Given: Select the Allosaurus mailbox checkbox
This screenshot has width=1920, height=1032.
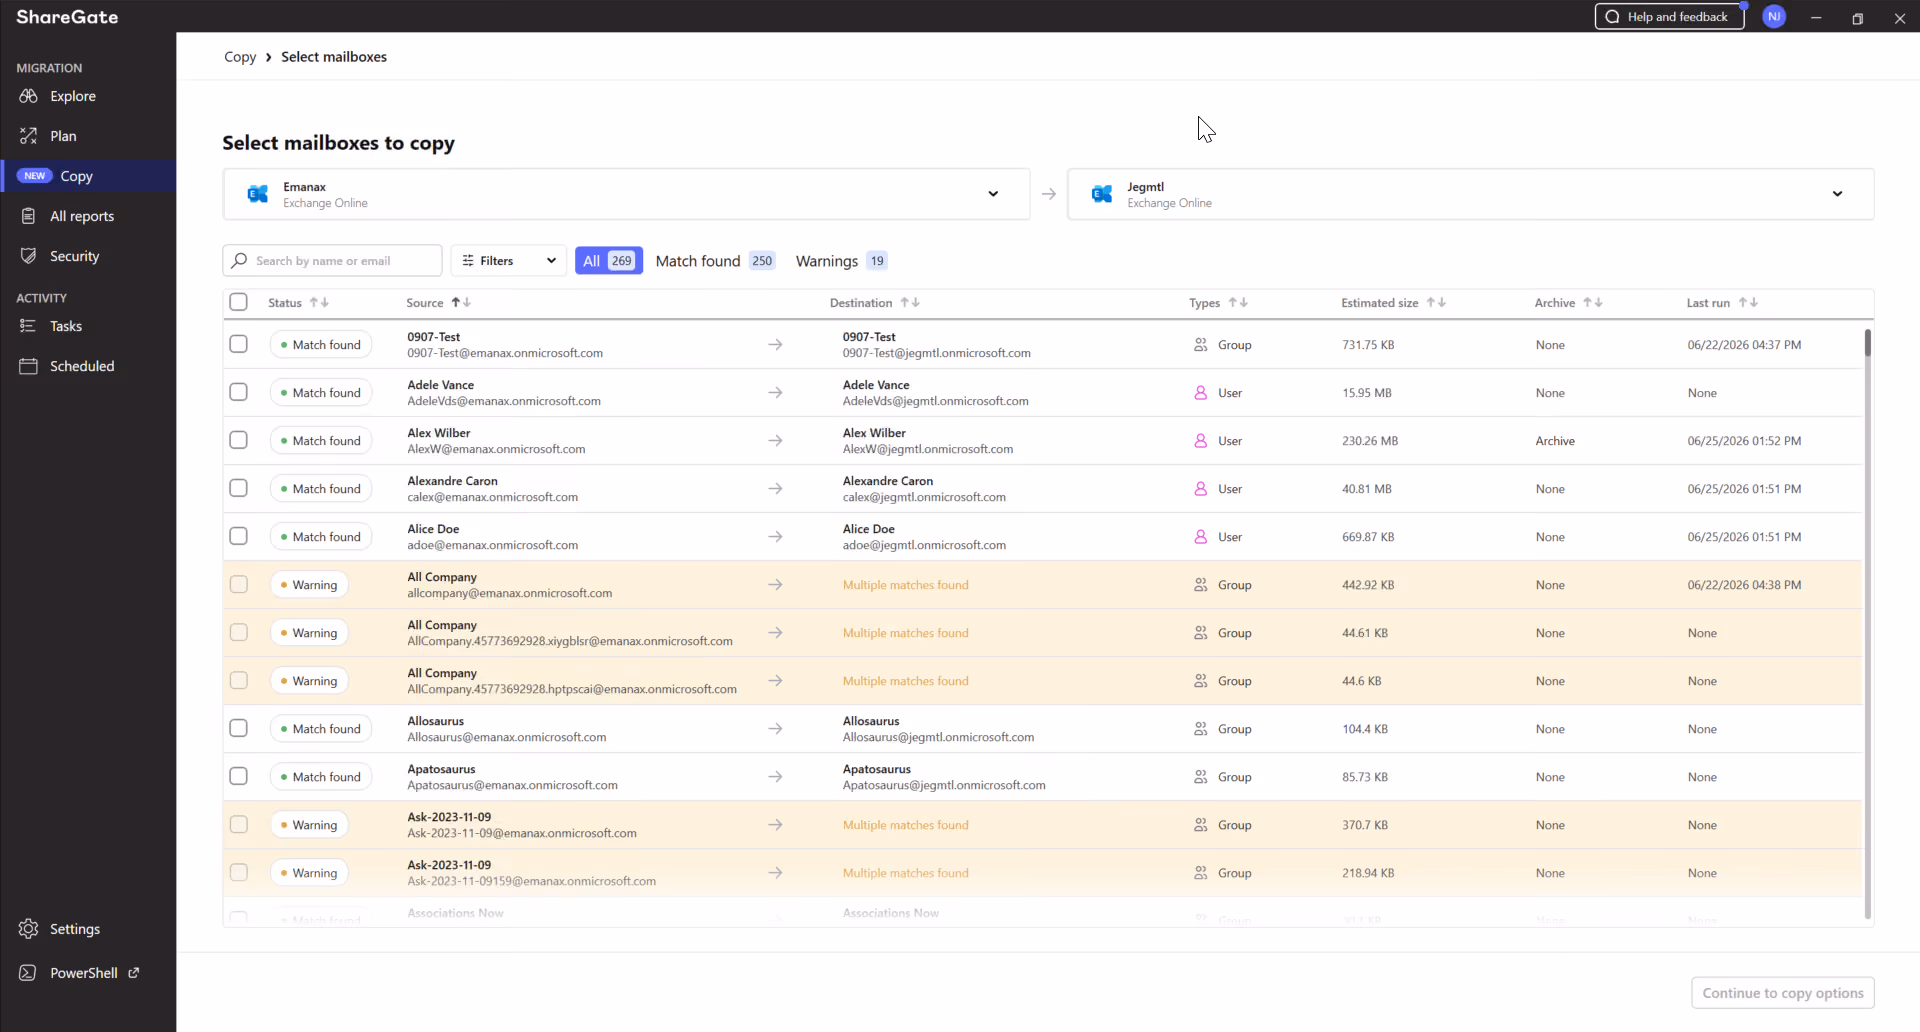Looking at the screenshot, I should pos(238,728).
